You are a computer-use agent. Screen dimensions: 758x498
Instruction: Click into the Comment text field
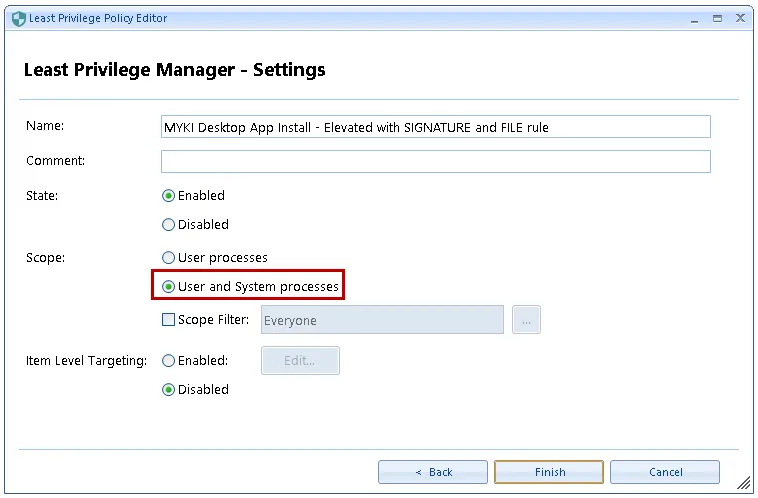435,161
